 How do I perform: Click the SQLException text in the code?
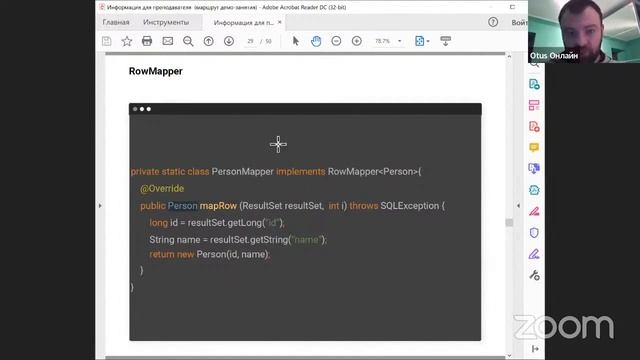pos(409,206)
